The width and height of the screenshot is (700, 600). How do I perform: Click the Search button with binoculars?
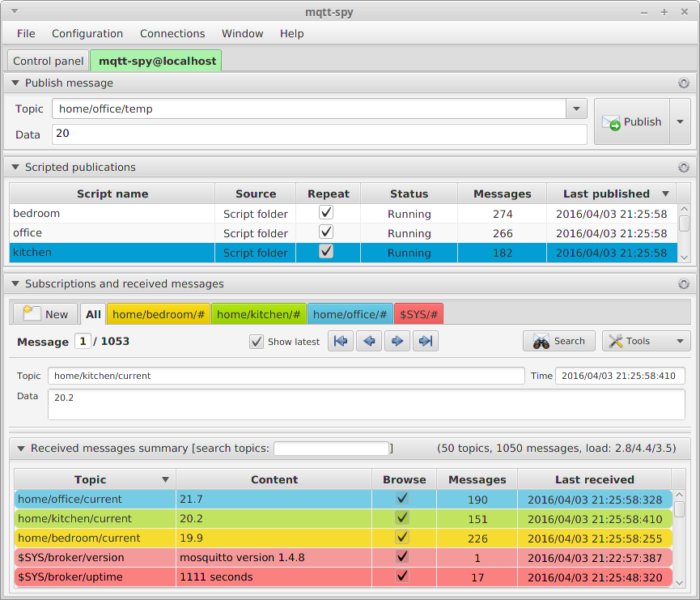559,342
